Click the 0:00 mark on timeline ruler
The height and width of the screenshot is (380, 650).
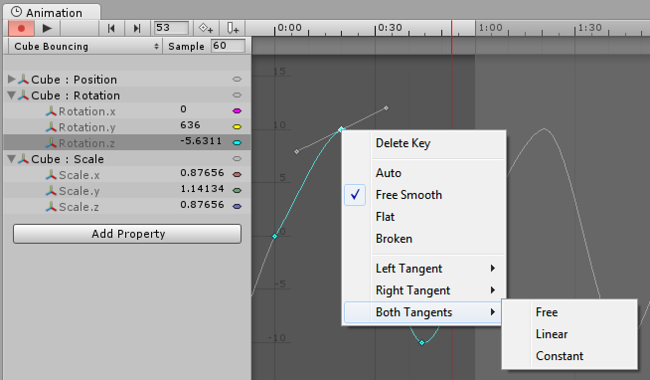point(289,28)
